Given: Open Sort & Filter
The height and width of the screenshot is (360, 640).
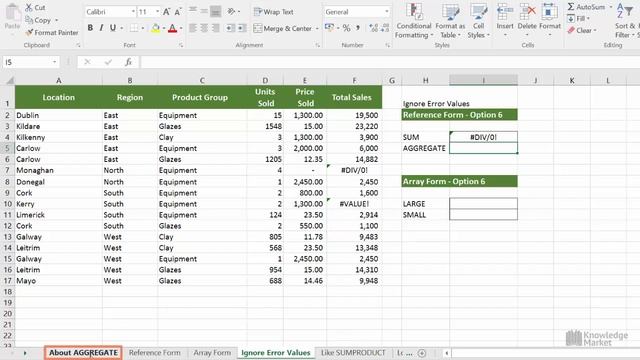Looking at the screenshot, I should point(627,20).
